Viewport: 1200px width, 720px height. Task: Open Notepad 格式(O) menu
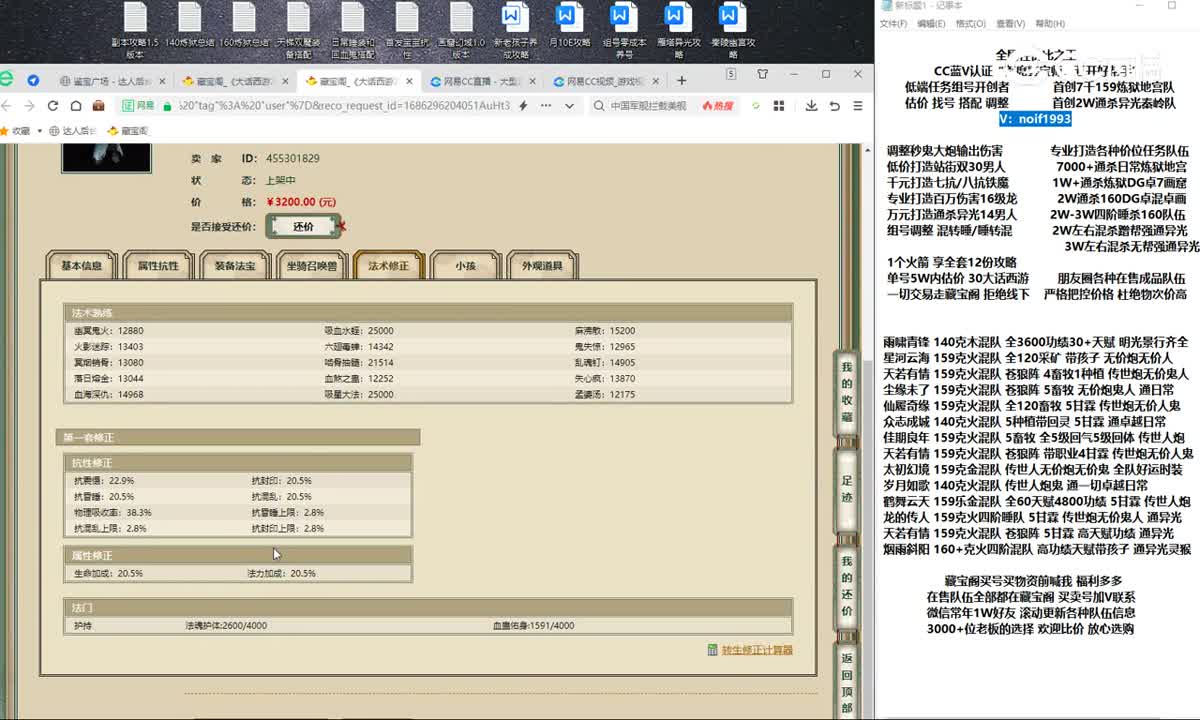[x=970, y=24]
